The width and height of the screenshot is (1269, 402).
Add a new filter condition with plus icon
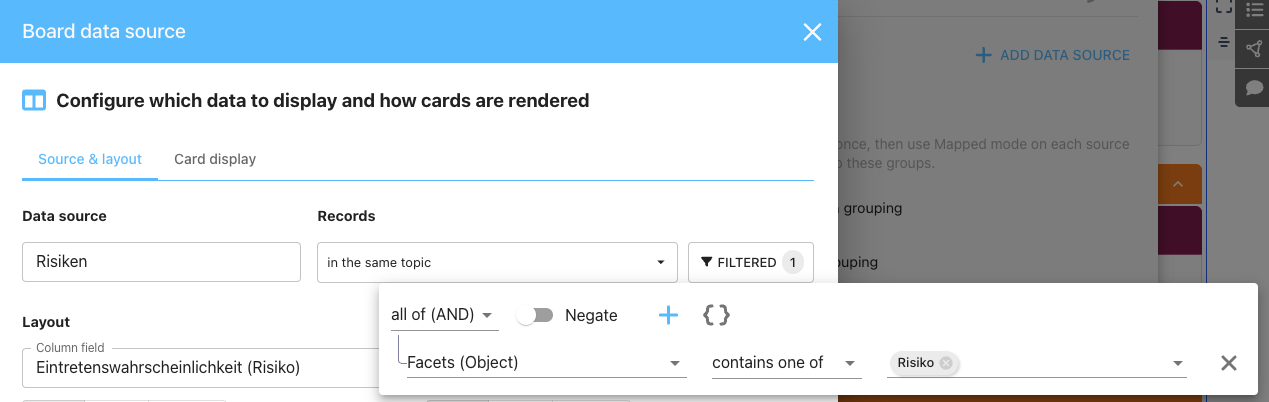tap(668, 316)
